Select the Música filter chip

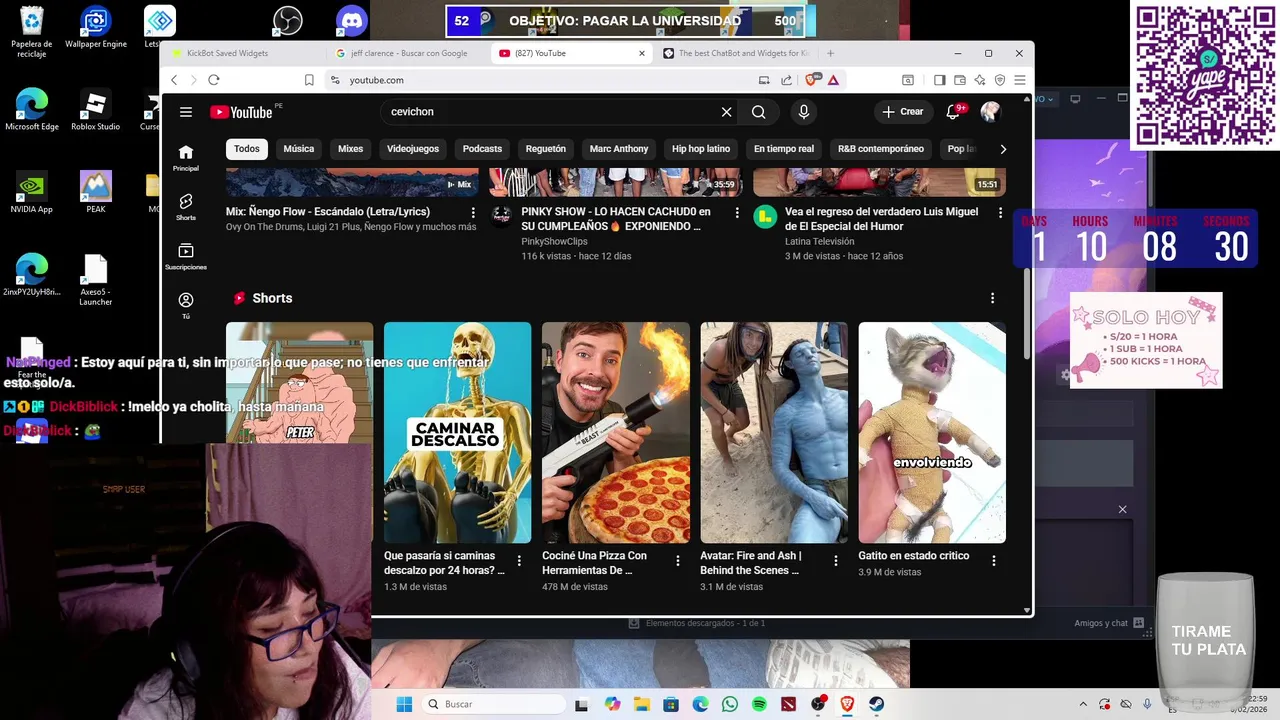pyautogui.click(x=299, y=149)
